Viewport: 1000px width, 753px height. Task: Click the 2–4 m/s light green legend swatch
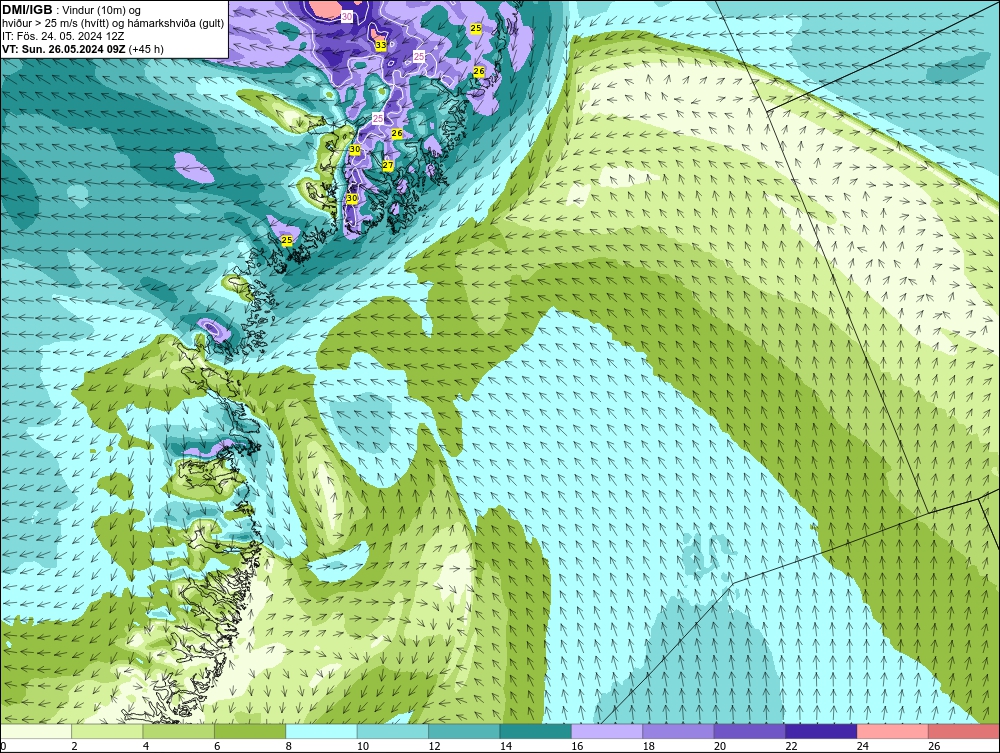pos(107,731)
